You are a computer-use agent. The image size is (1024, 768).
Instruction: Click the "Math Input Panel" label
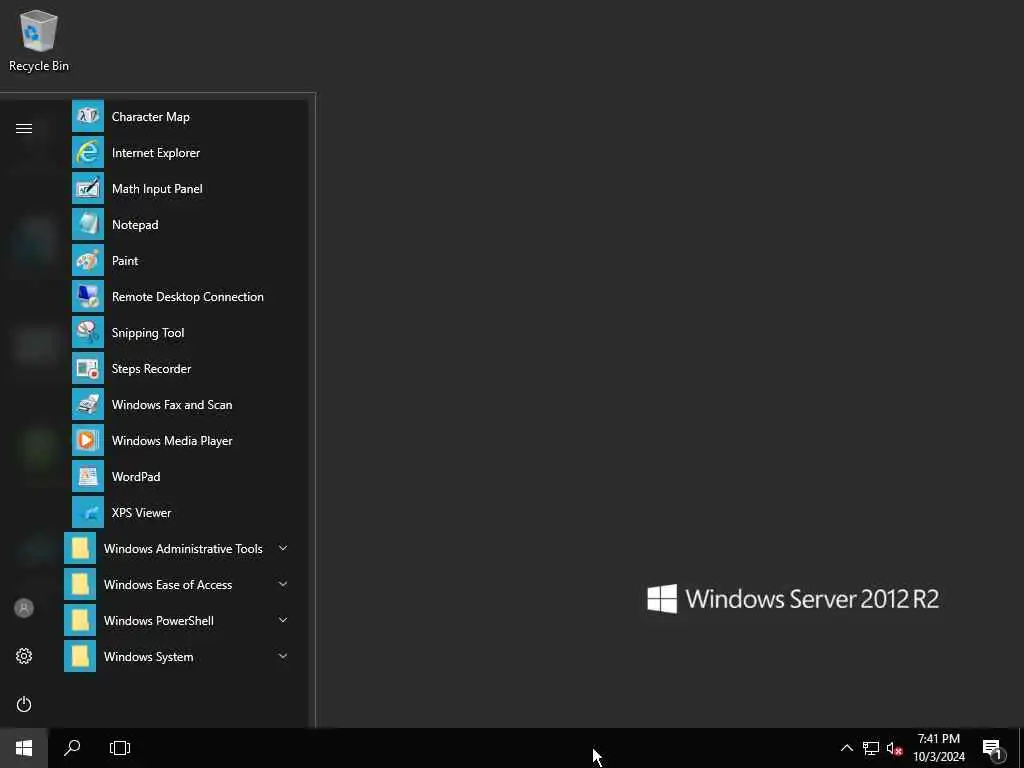pos(157,189)
